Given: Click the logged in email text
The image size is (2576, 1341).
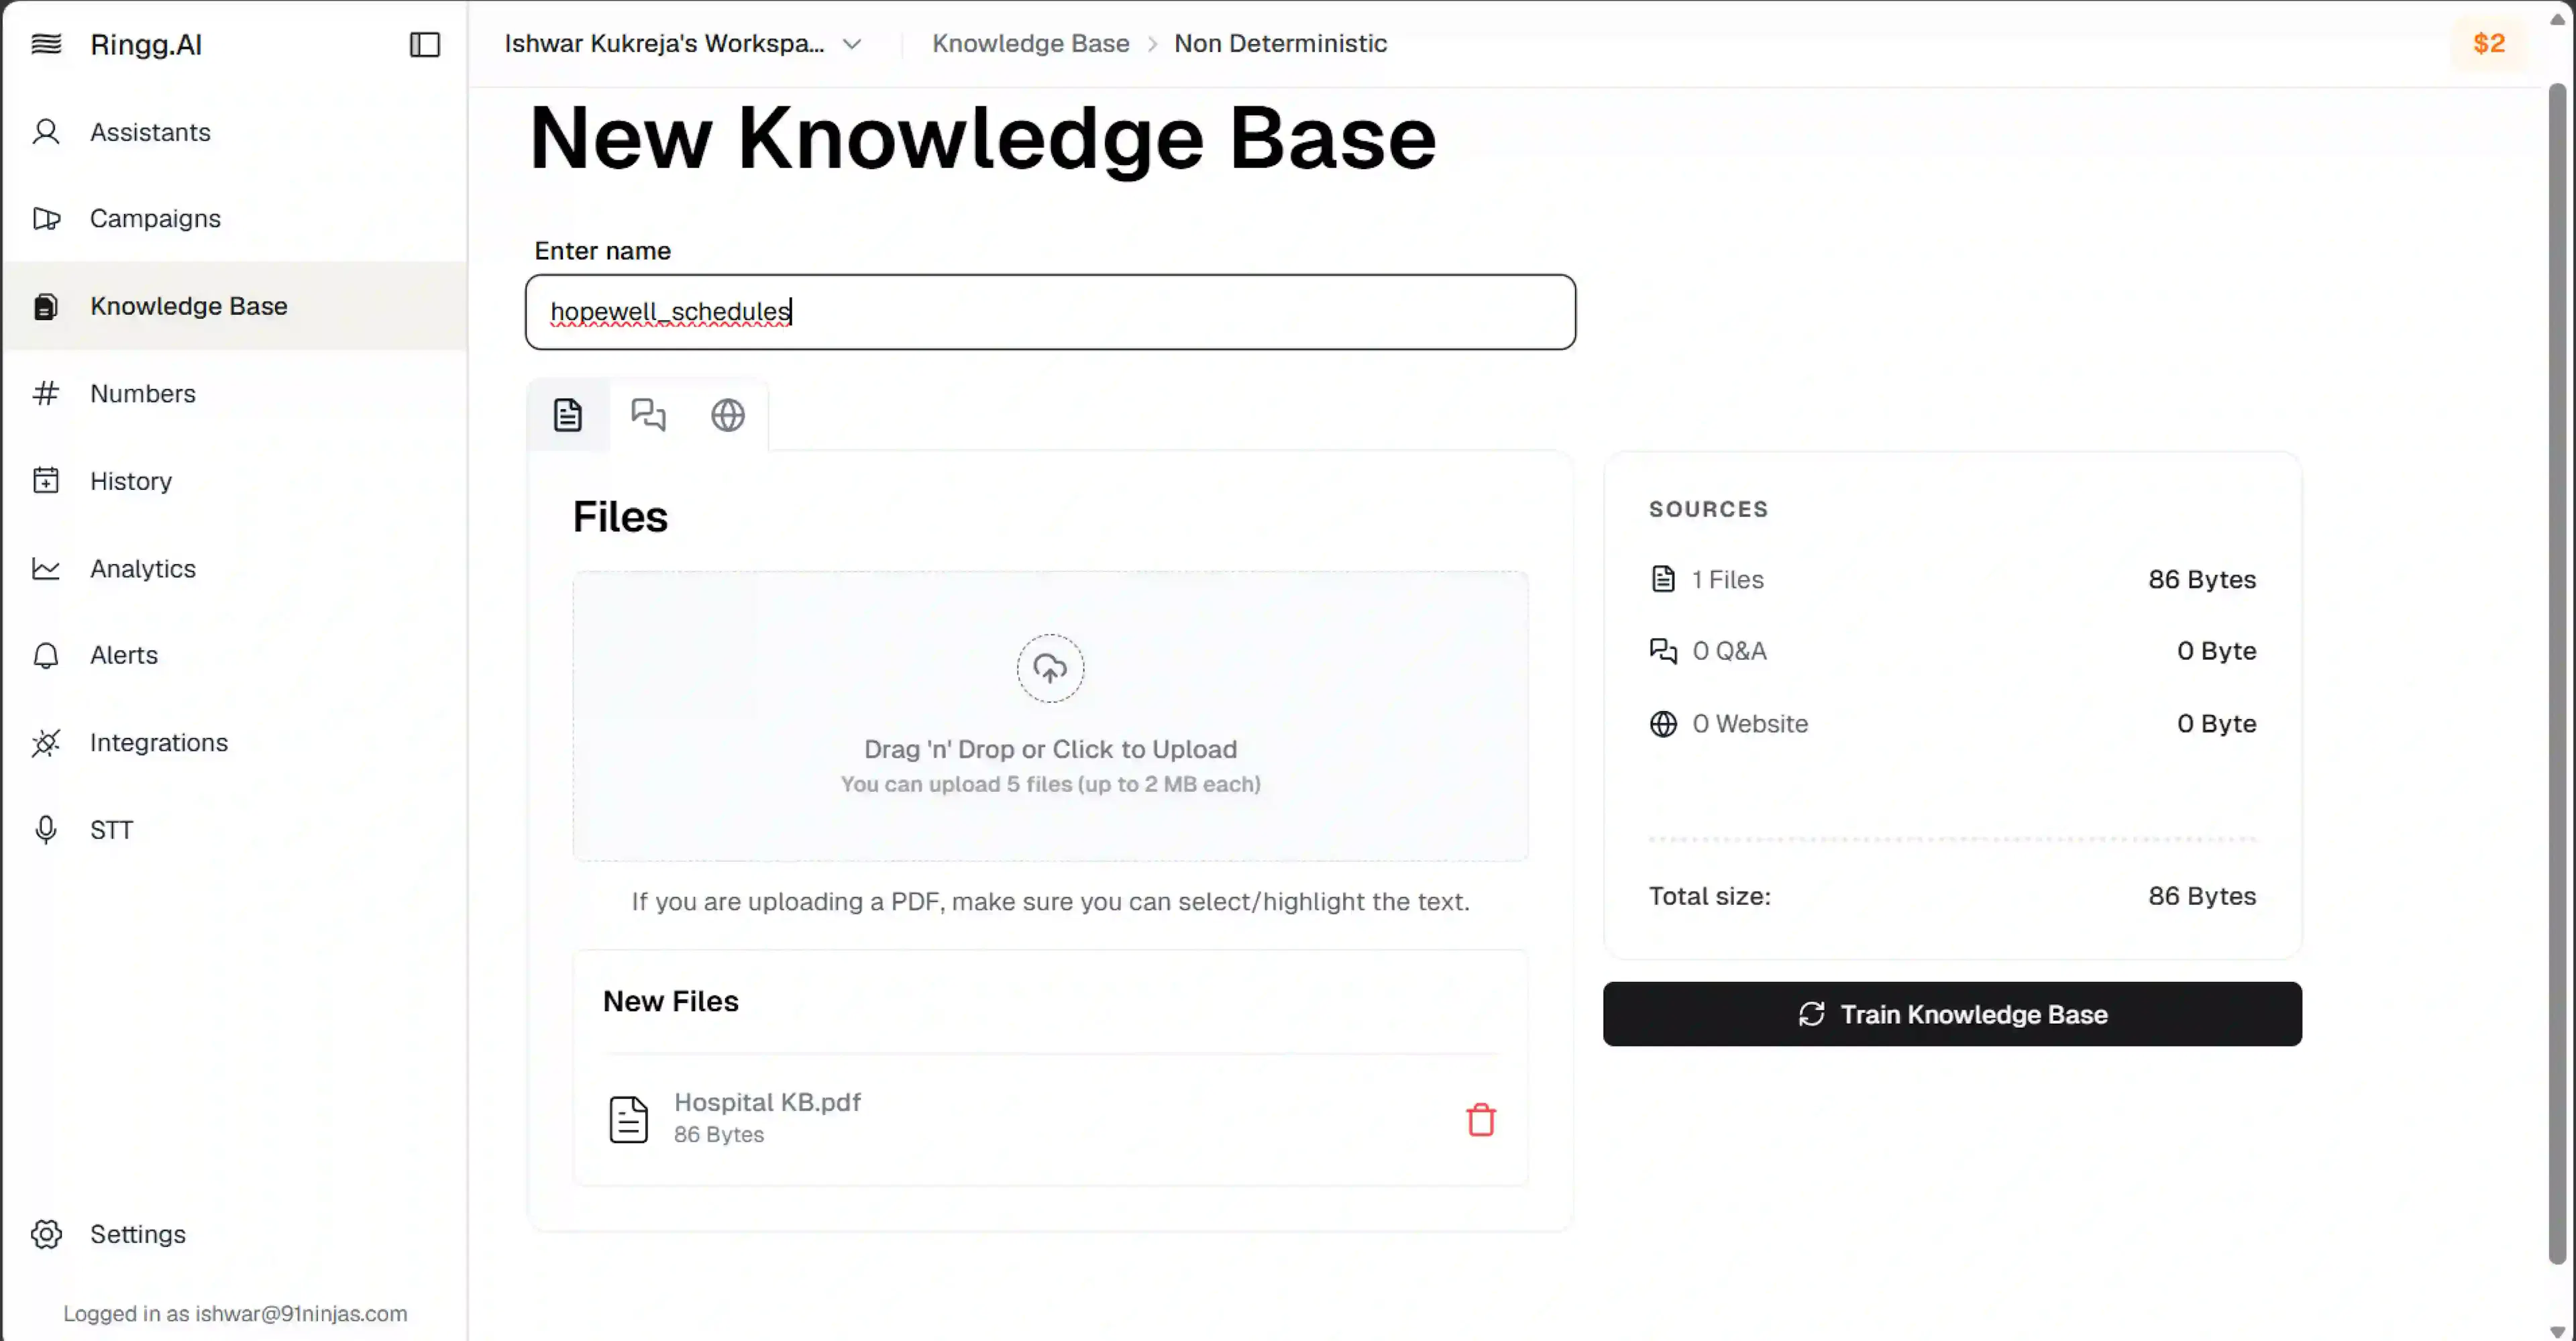Looking at the screenshot, I should [235, 1313].
